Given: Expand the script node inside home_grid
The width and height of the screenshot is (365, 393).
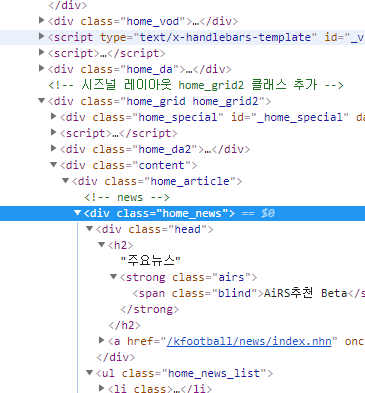Looking at the screenshot, I should pyautogui.click(x=53, y=132).
